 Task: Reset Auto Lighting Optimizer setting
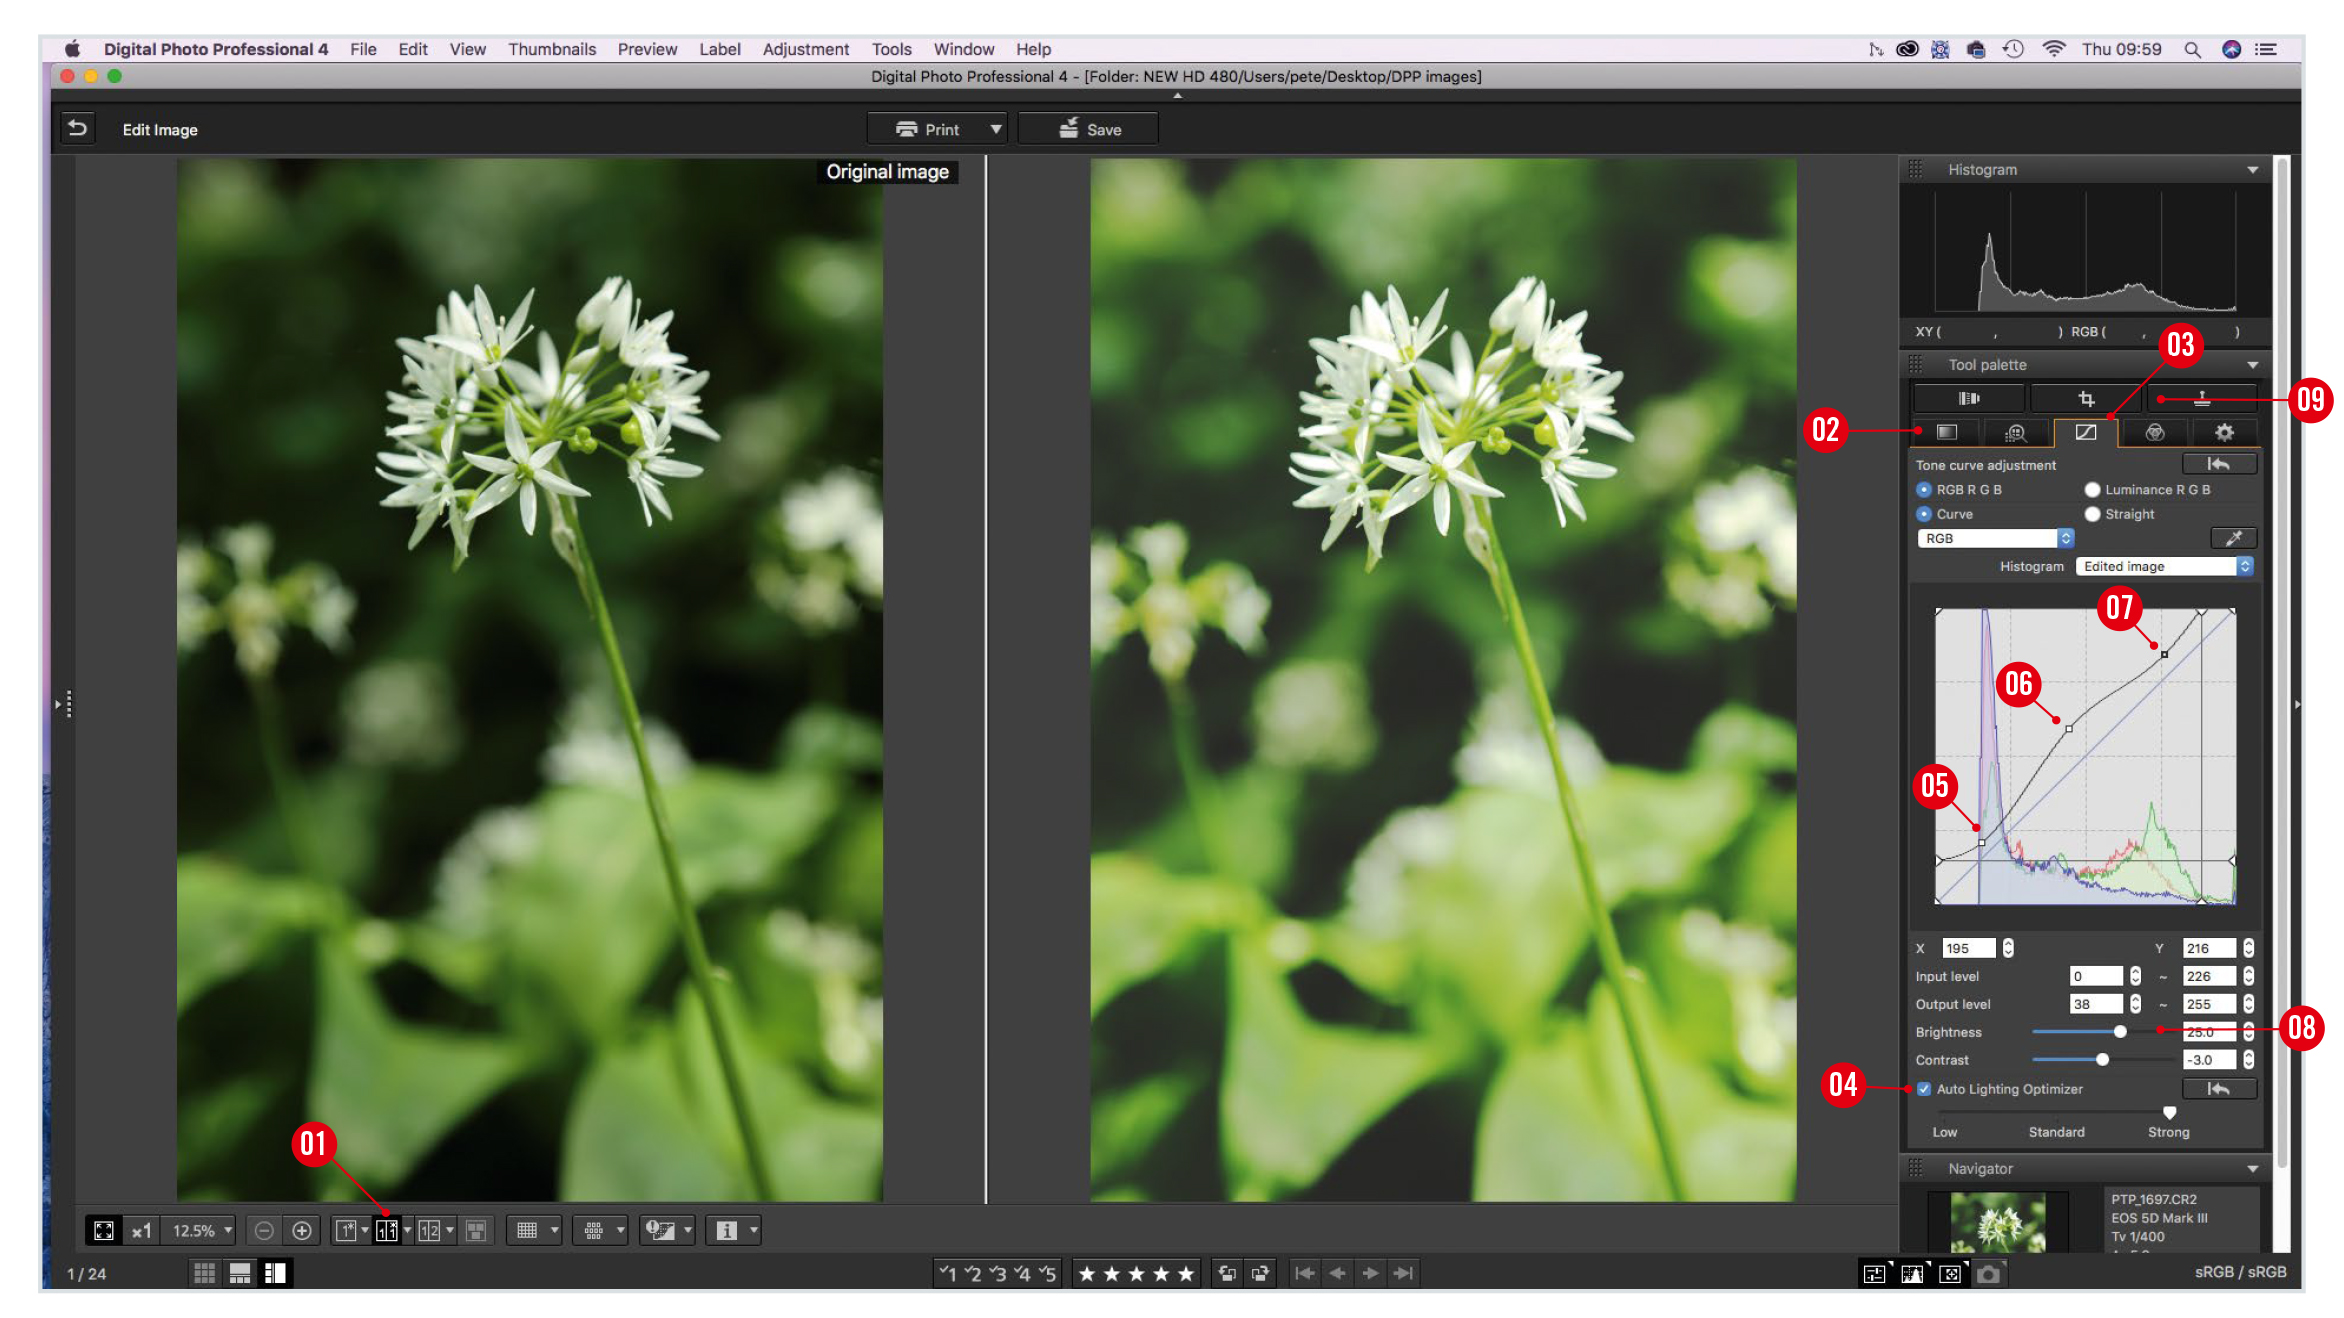point(2219,1089)
